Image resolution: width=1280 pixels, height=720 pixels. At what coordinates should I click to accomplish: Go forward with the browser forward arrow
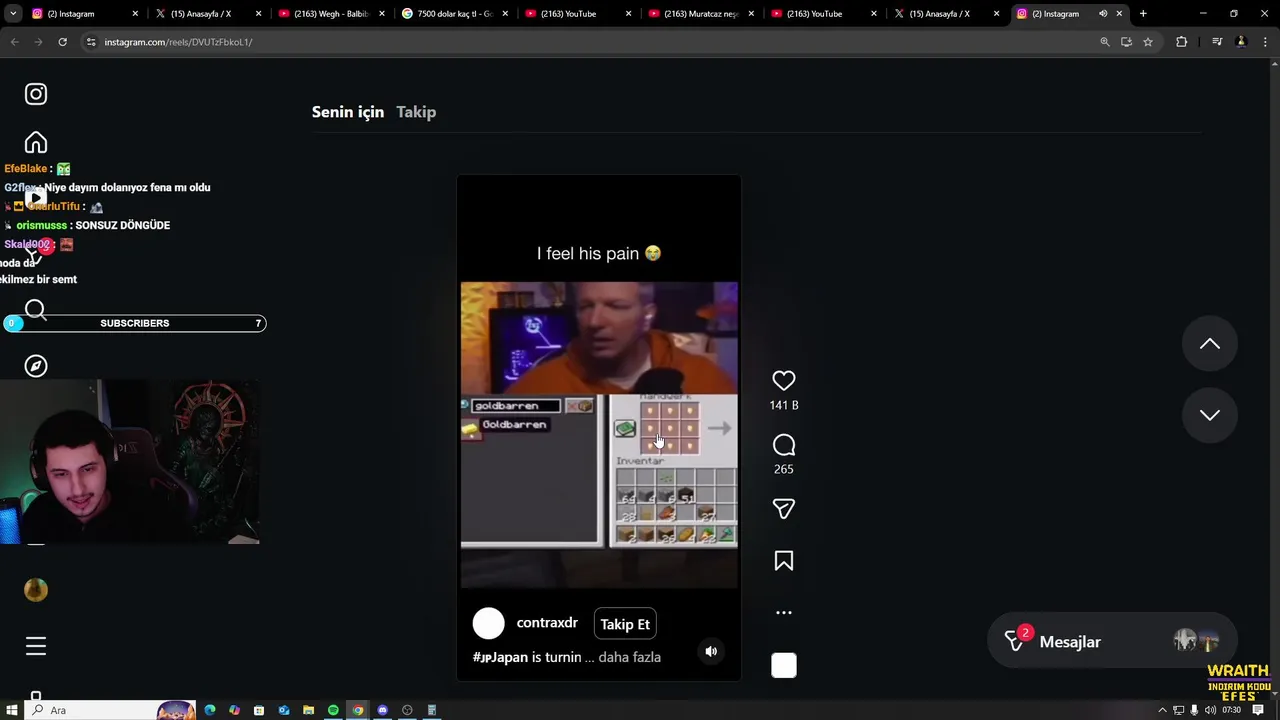pyautogui.click(x=38, y=42)
